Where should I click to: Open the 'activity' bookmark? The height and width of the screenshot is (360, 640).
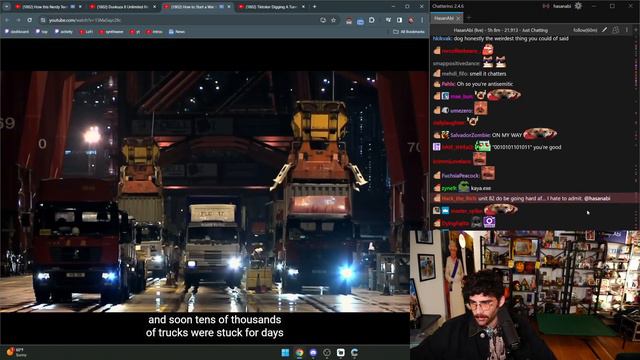point(64,31)
